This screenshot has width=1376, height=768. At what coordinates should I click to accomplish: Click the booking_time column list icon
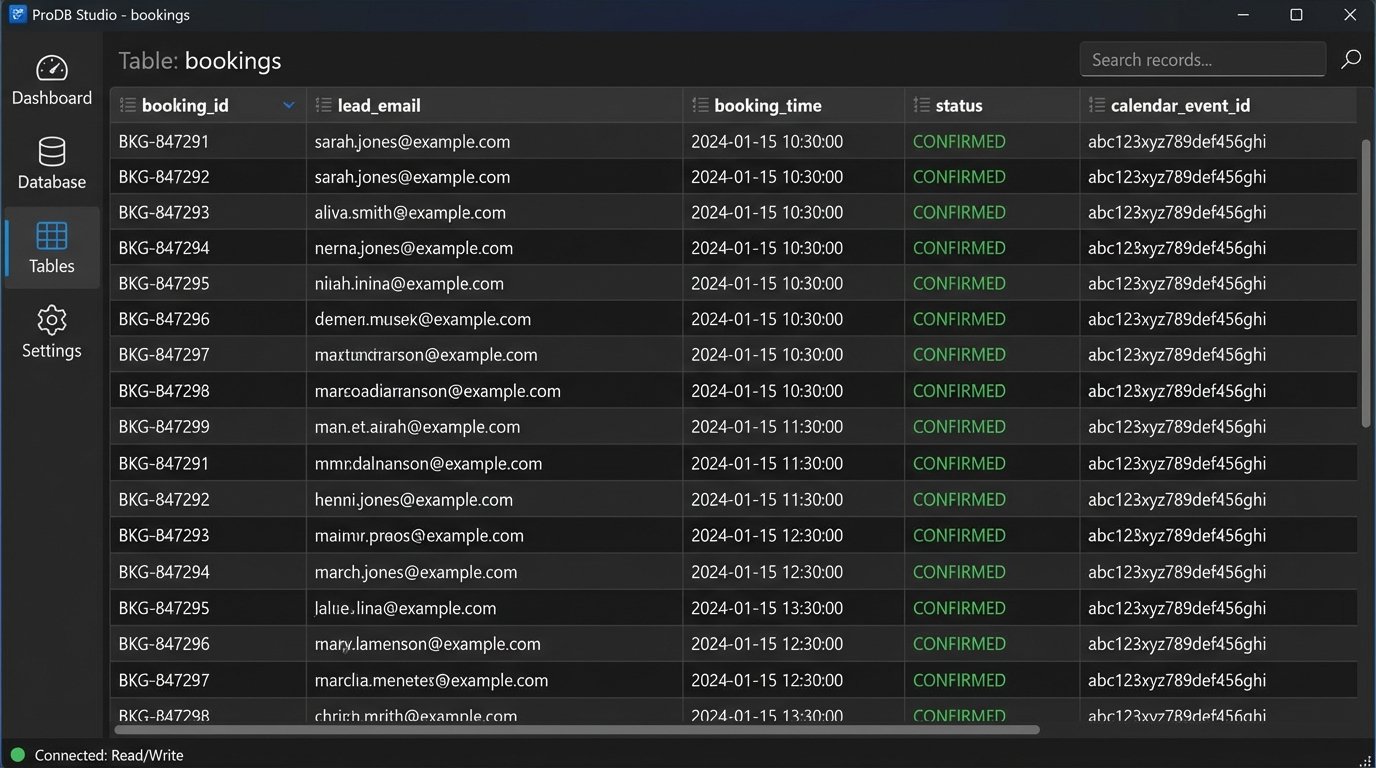click(x=700, y=105)
